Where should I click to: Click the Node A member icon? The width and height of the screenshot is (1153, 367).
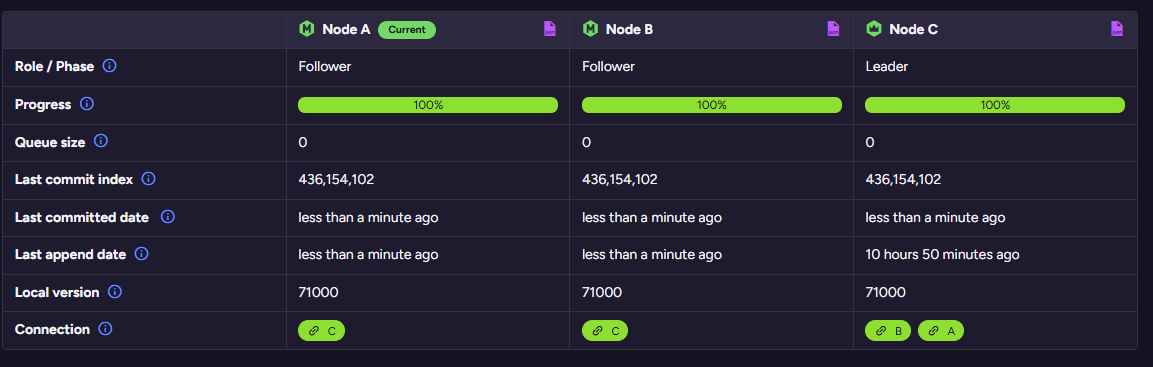click(x=307, y=29)
